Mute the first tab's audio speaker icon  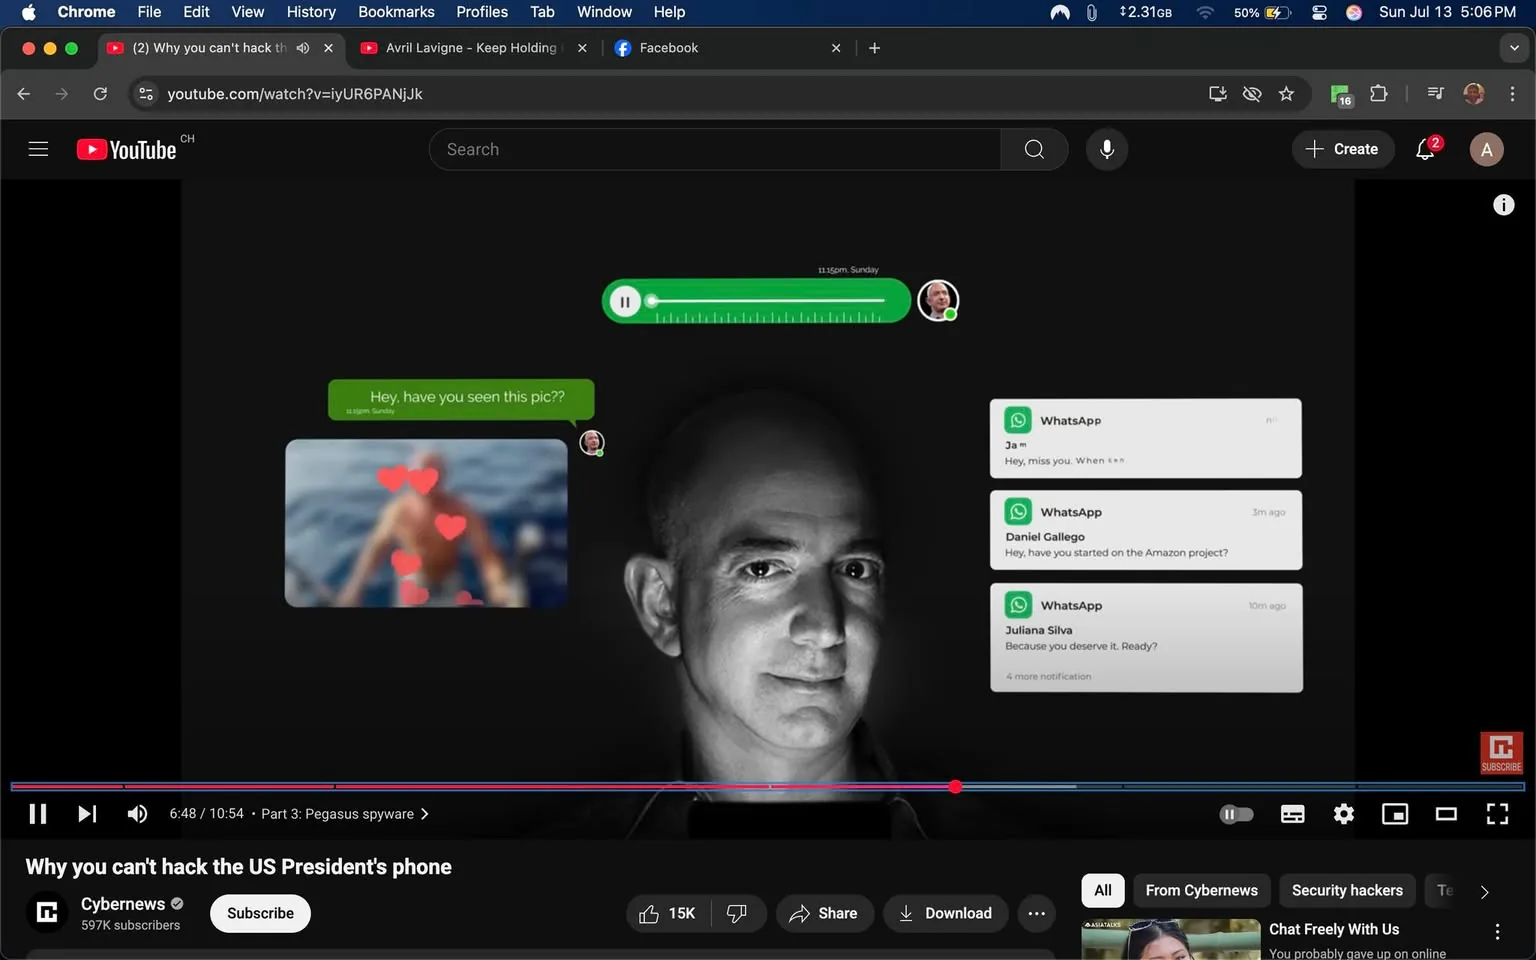click(x=303, y=47)
